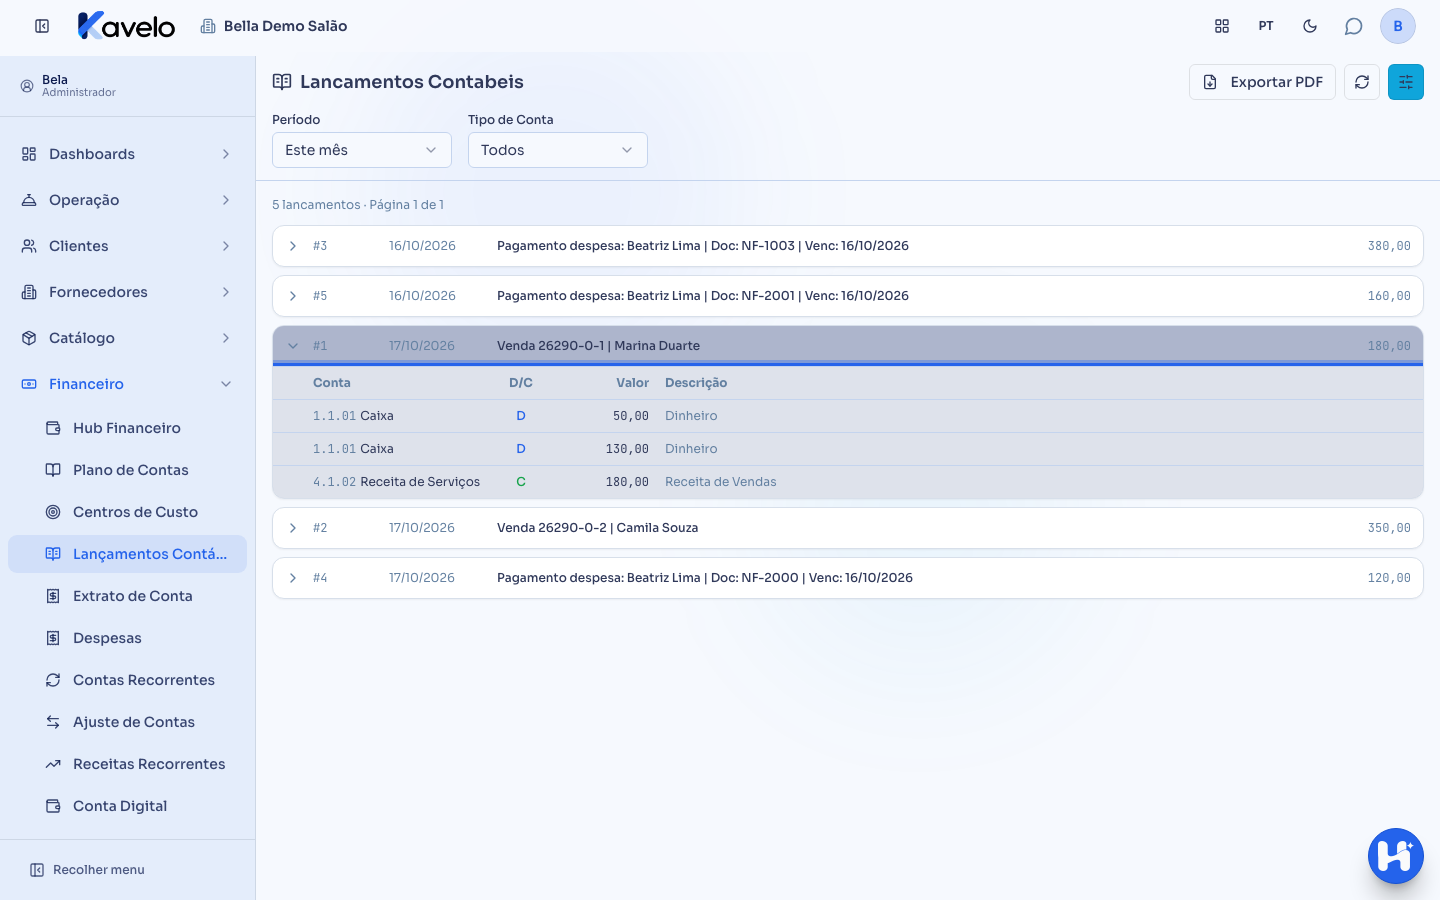Expand entry #3 NF-1003 row
The image size is (1440, 900).
(x=848, y=246)
